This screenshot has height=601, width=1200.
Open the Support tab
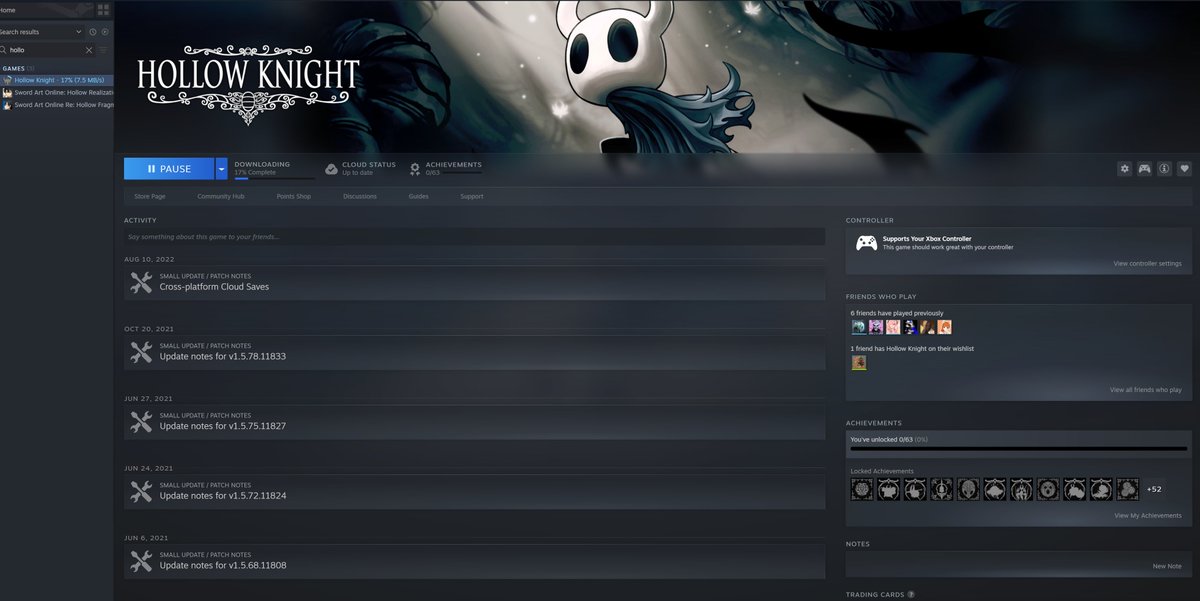pos(472,197)
